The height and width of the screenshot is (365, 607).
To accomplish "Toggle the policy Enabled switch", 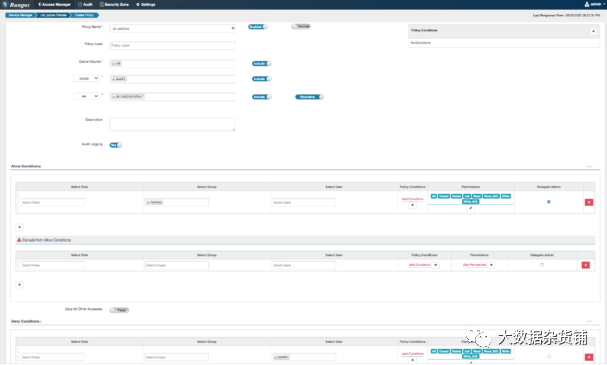I will click(x=258, y=27).
